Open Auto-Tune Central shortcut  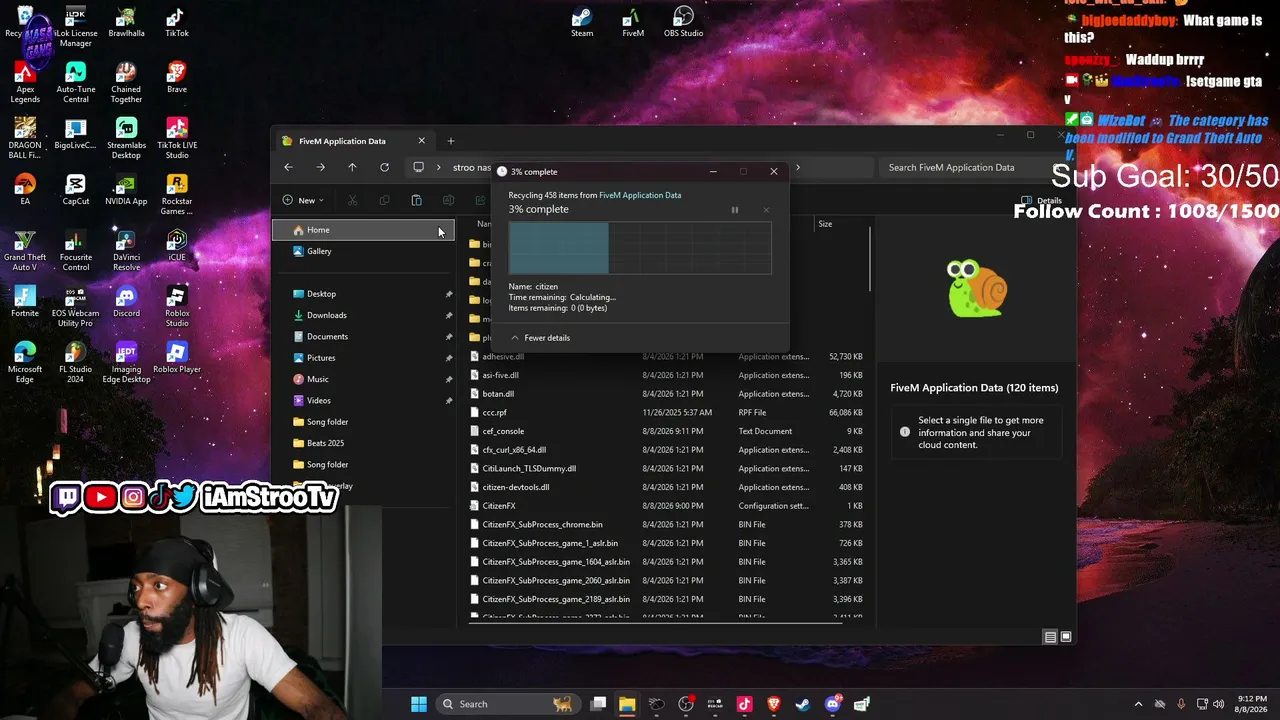tap(75, 83)
